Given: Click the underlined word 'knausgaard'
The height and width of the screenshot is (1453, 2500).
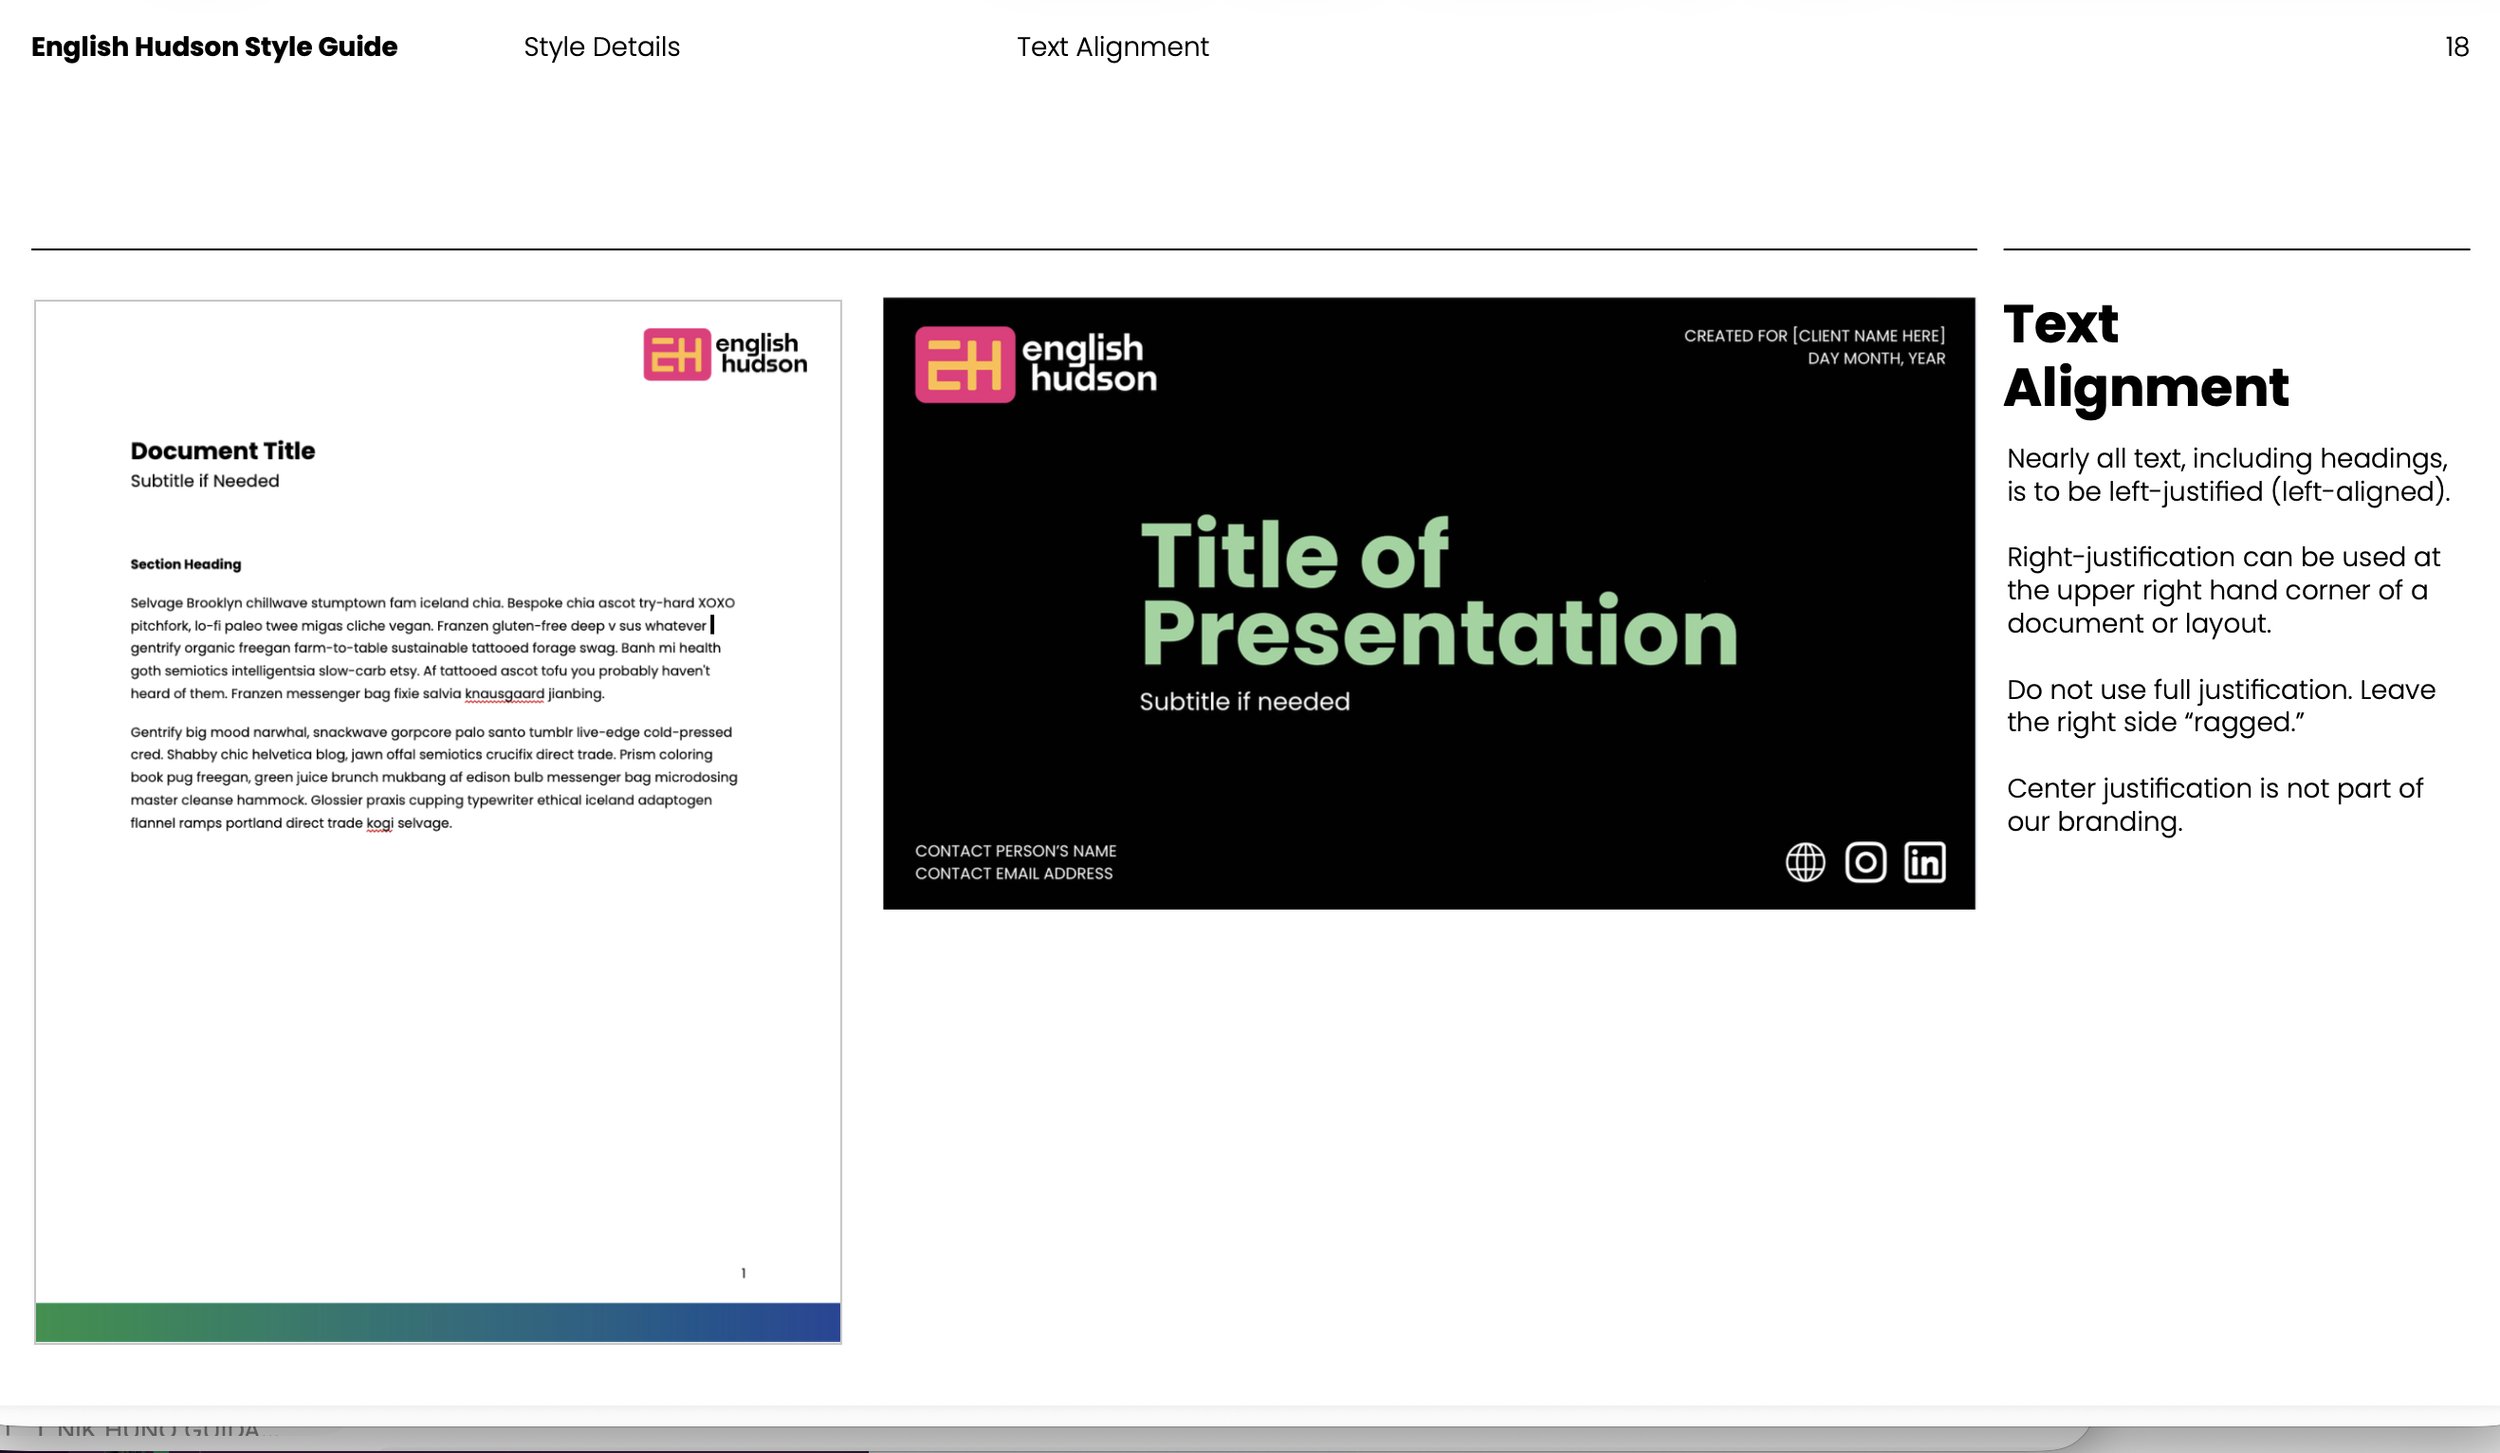Looking at the screenshot, I should (x=504, y=694).
